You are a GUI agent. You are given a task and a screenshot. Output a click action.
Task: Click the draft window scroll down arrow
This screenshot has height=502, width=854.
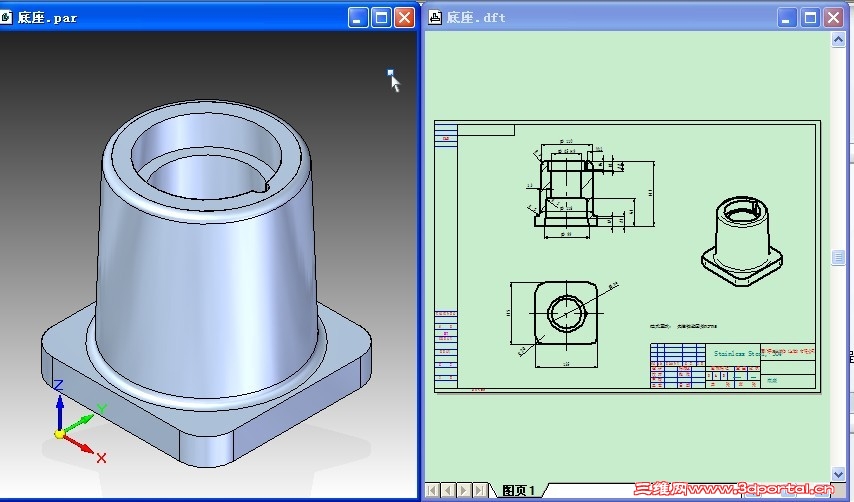tap(838, 474)
